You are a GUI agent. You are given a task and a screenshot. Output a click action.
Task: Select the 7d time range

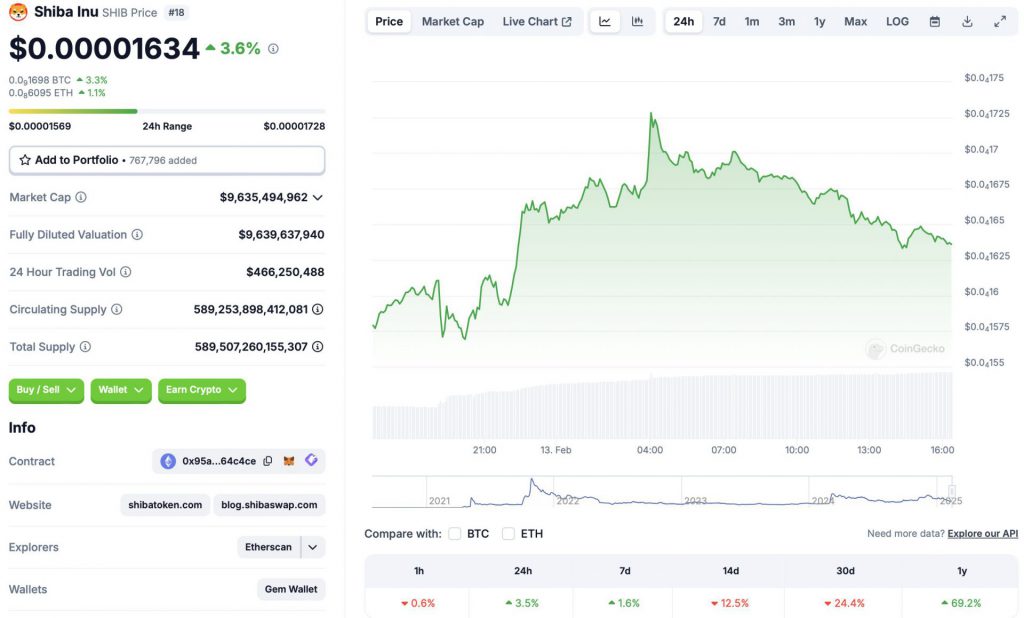[x=719, y=22]
